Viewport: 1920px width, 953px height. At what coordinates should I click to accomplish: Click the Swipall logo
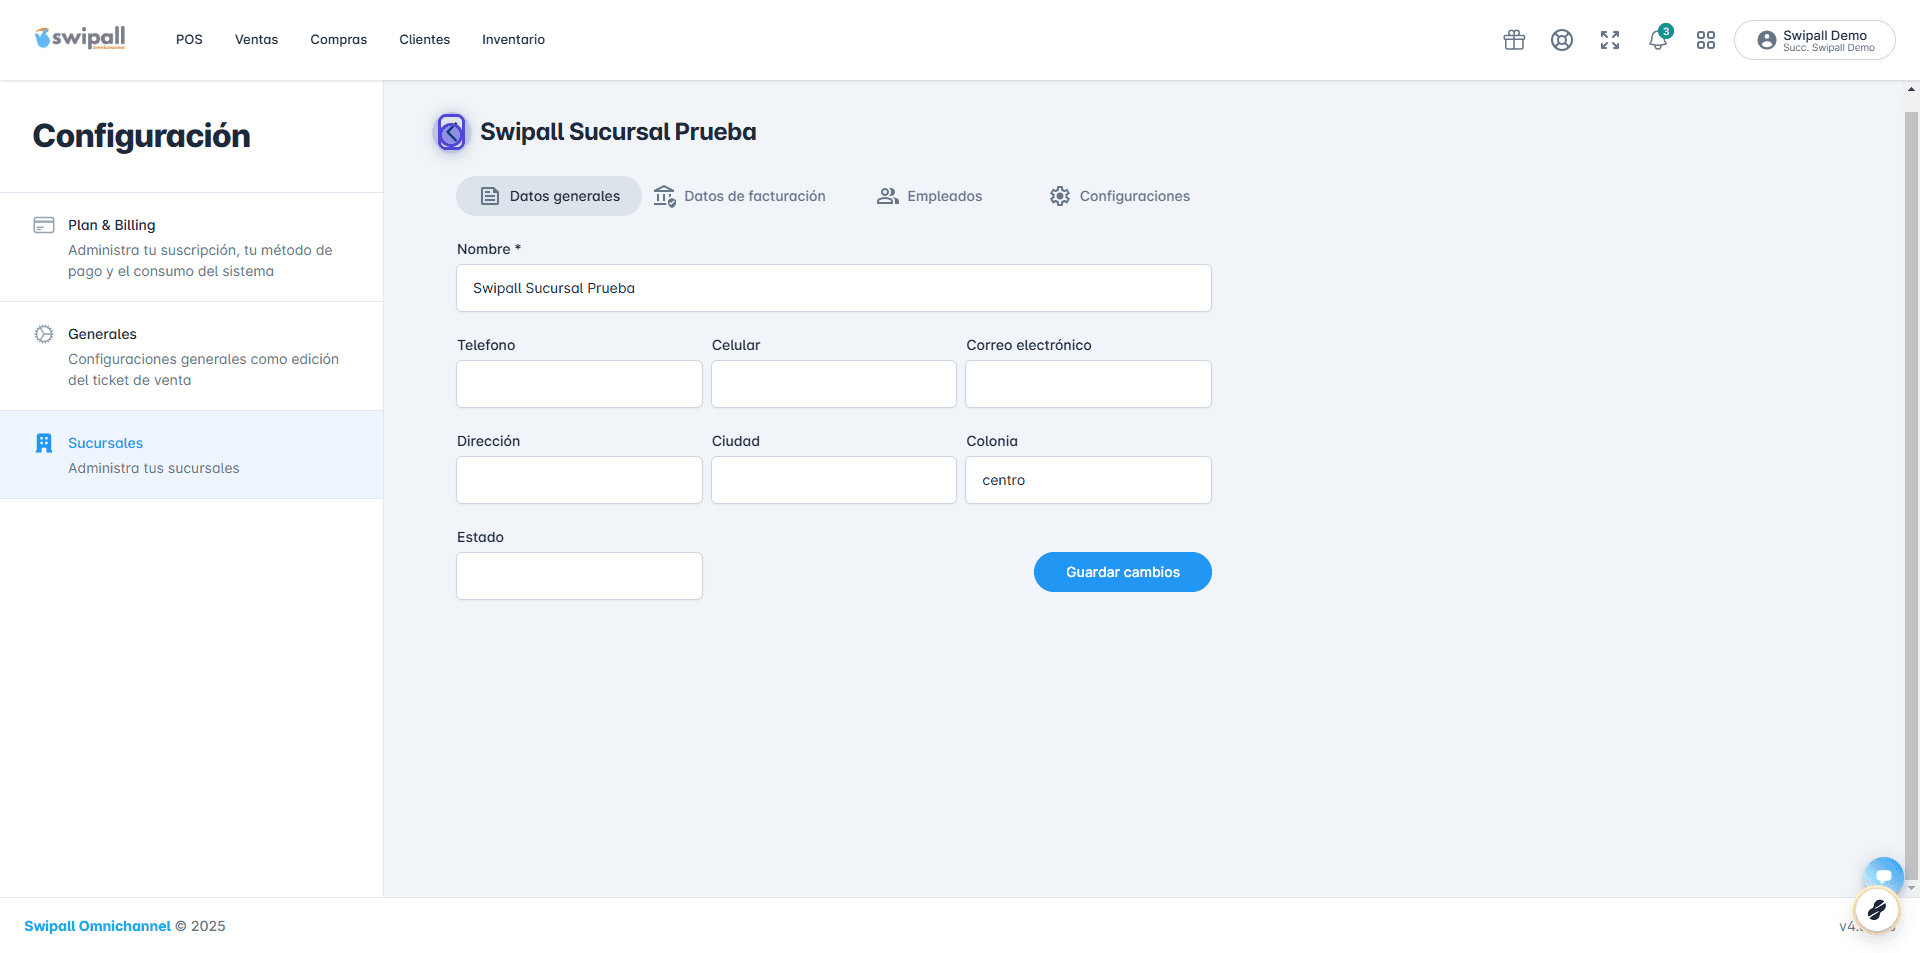coord(80,38)
